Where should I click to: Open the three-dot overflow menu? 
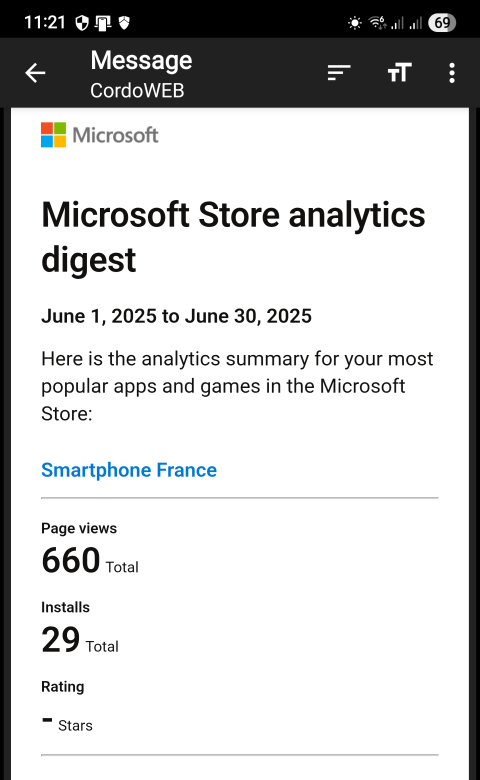tap(452, 73)
